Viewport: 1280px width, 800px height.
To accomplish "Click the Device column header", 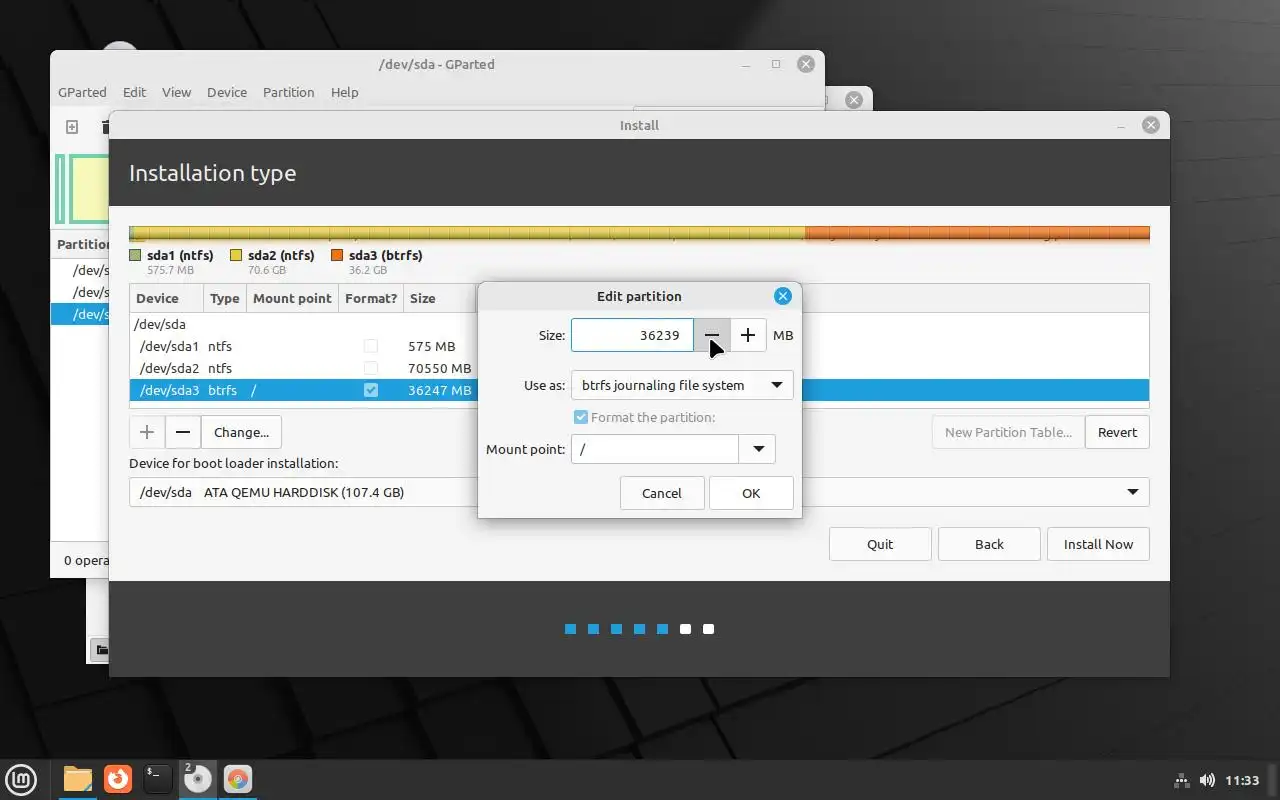I will [167, 298].
